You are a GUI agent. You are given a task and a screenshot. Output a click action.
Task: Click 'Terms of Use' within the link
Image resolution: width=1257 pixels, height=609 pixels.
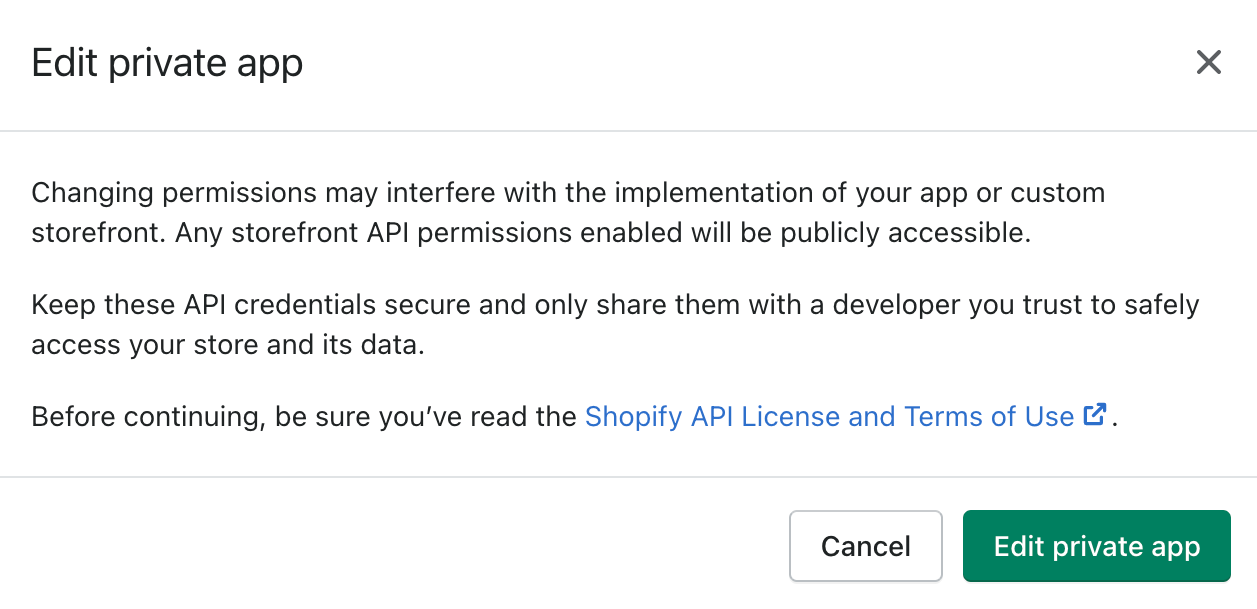point(989,416)
